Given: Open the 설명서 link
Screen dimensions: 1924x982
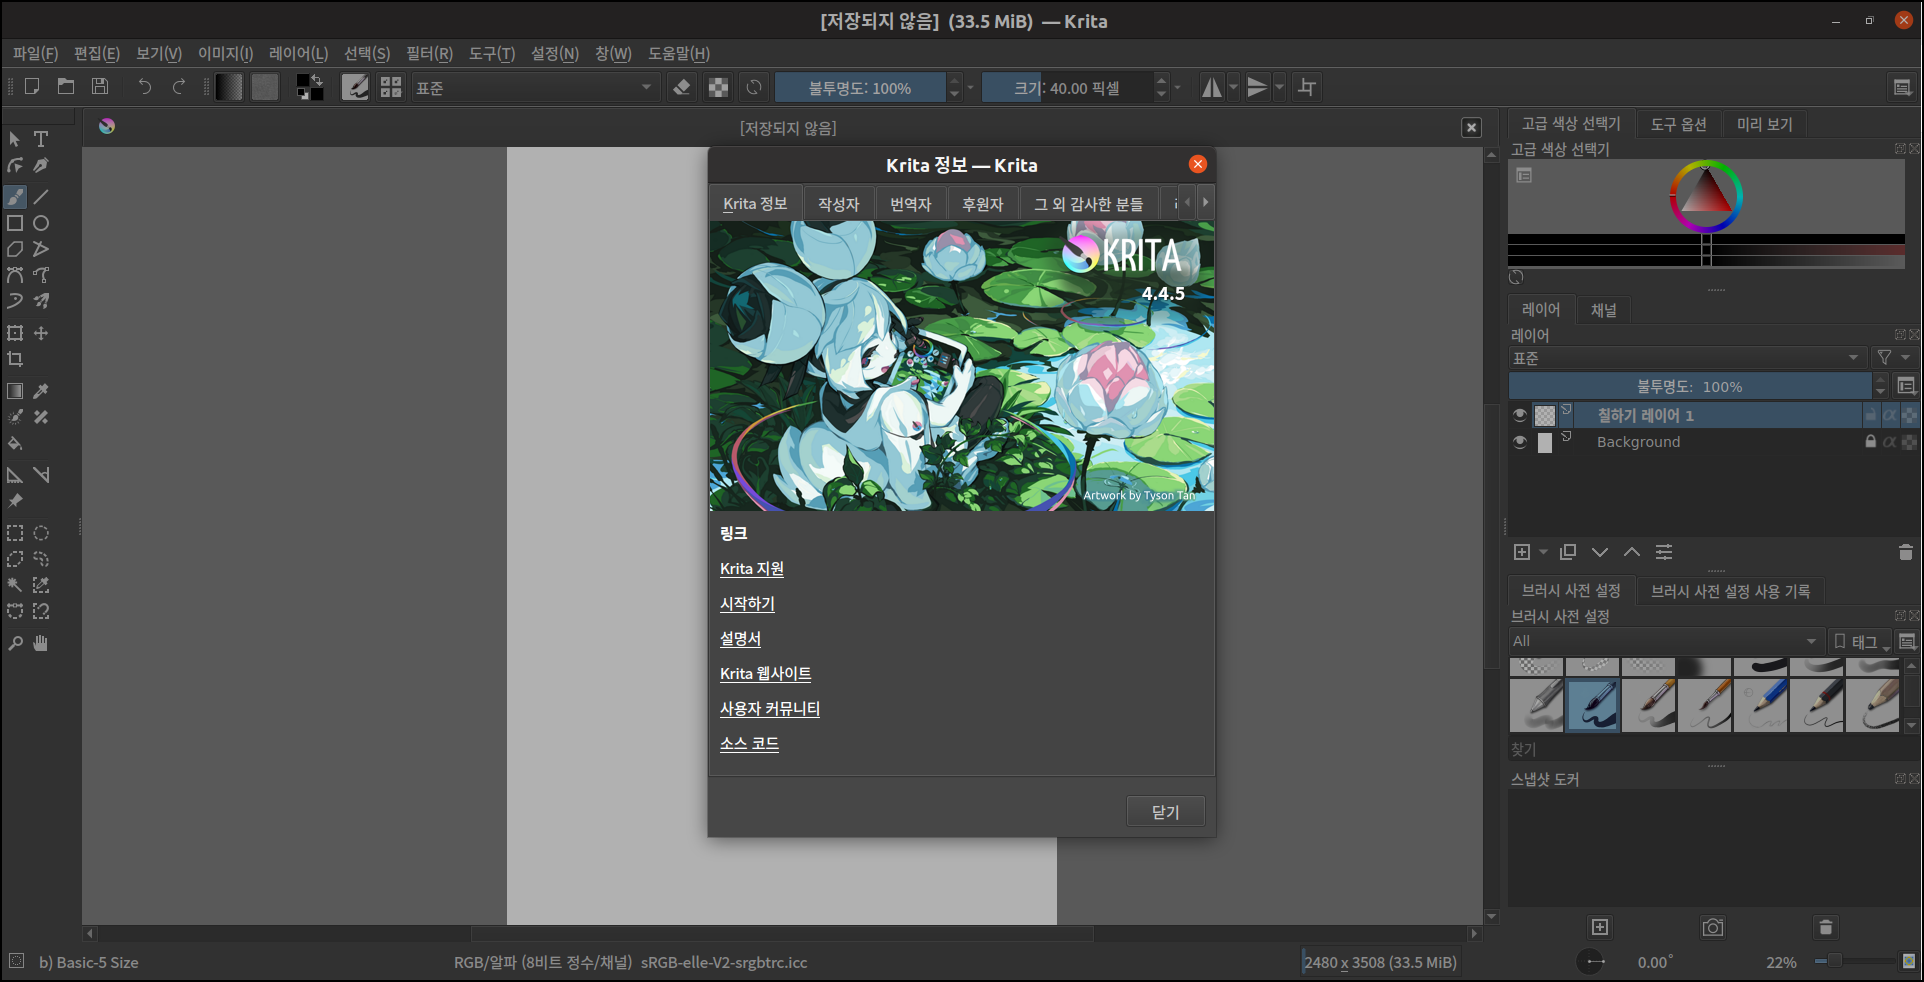Looking at the screenshot, I should click(740, 639).
